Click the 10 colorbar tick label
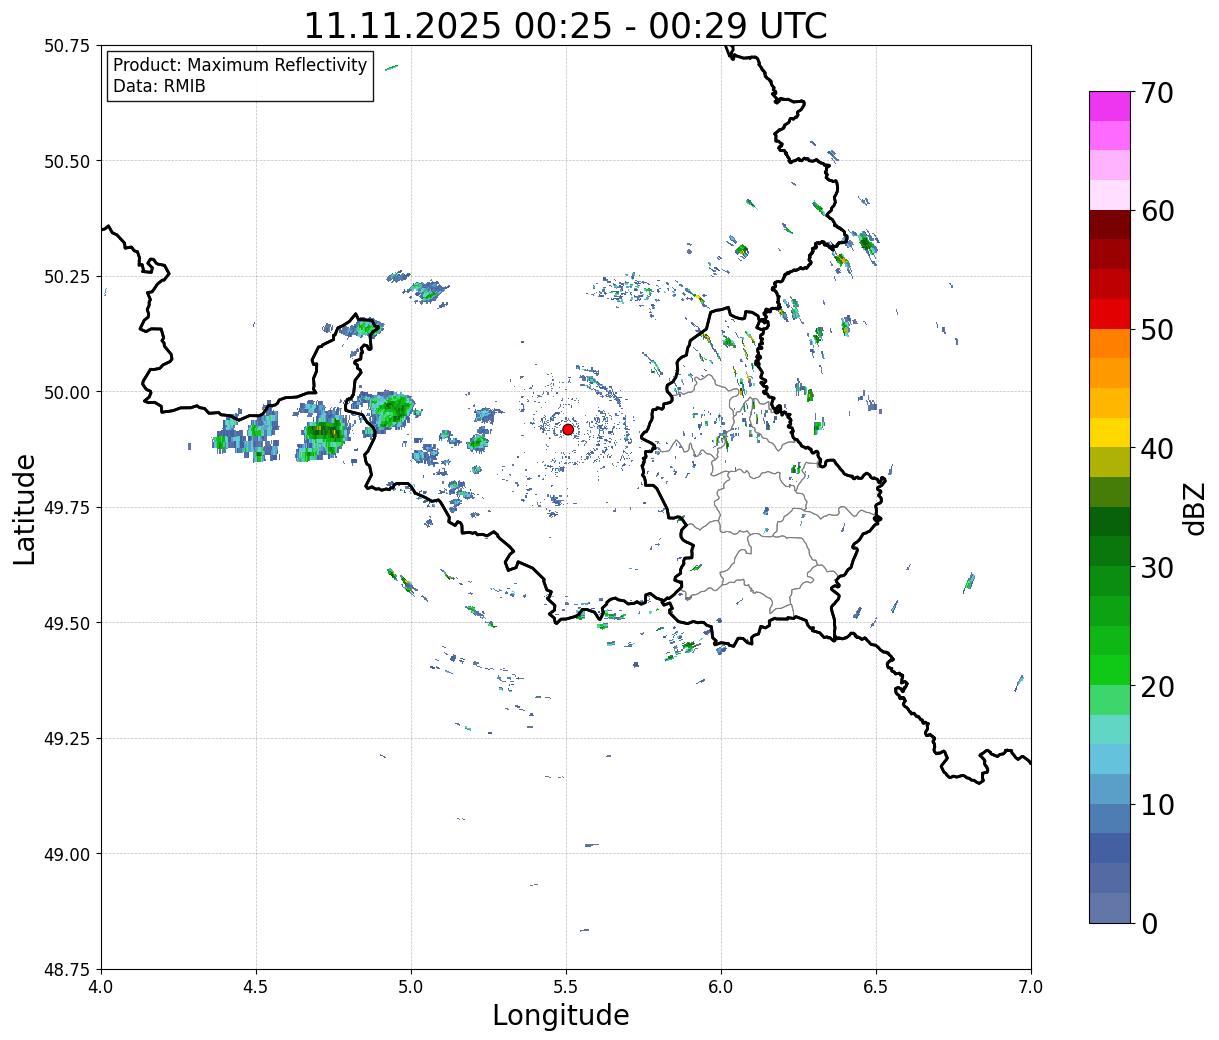The height and width of the screenshot is (1040, 1219). click(x=1156, y=805)
